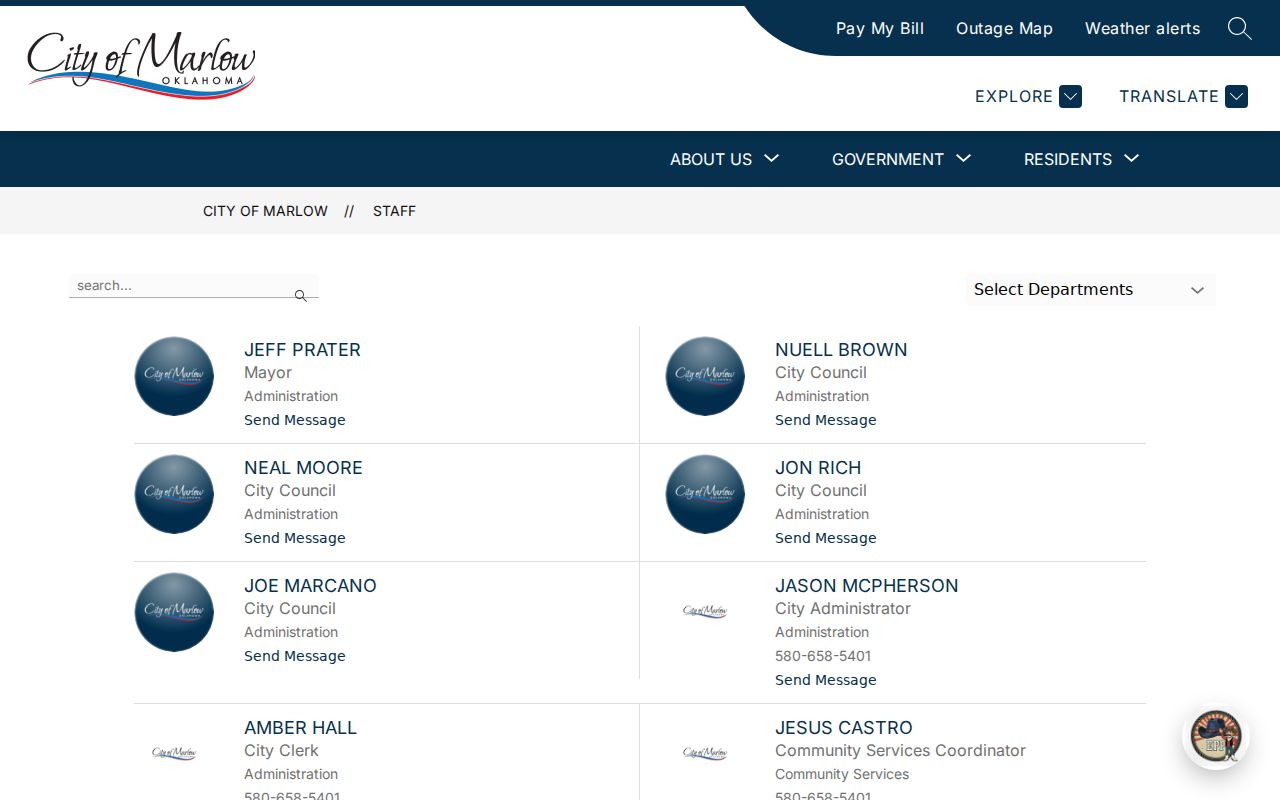Image resolution: width=1280 pixels, height=800 pixels.
Task: Click Jason McPherson's logo thumbnail
Action: pos(705,611)
